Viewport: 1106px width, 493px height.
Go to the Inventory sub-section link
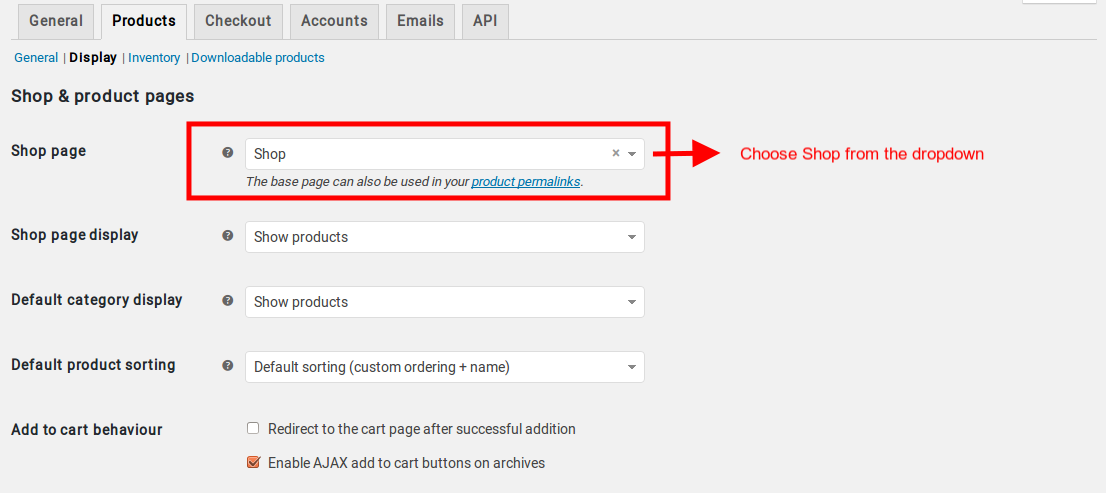tap(154, 58)
